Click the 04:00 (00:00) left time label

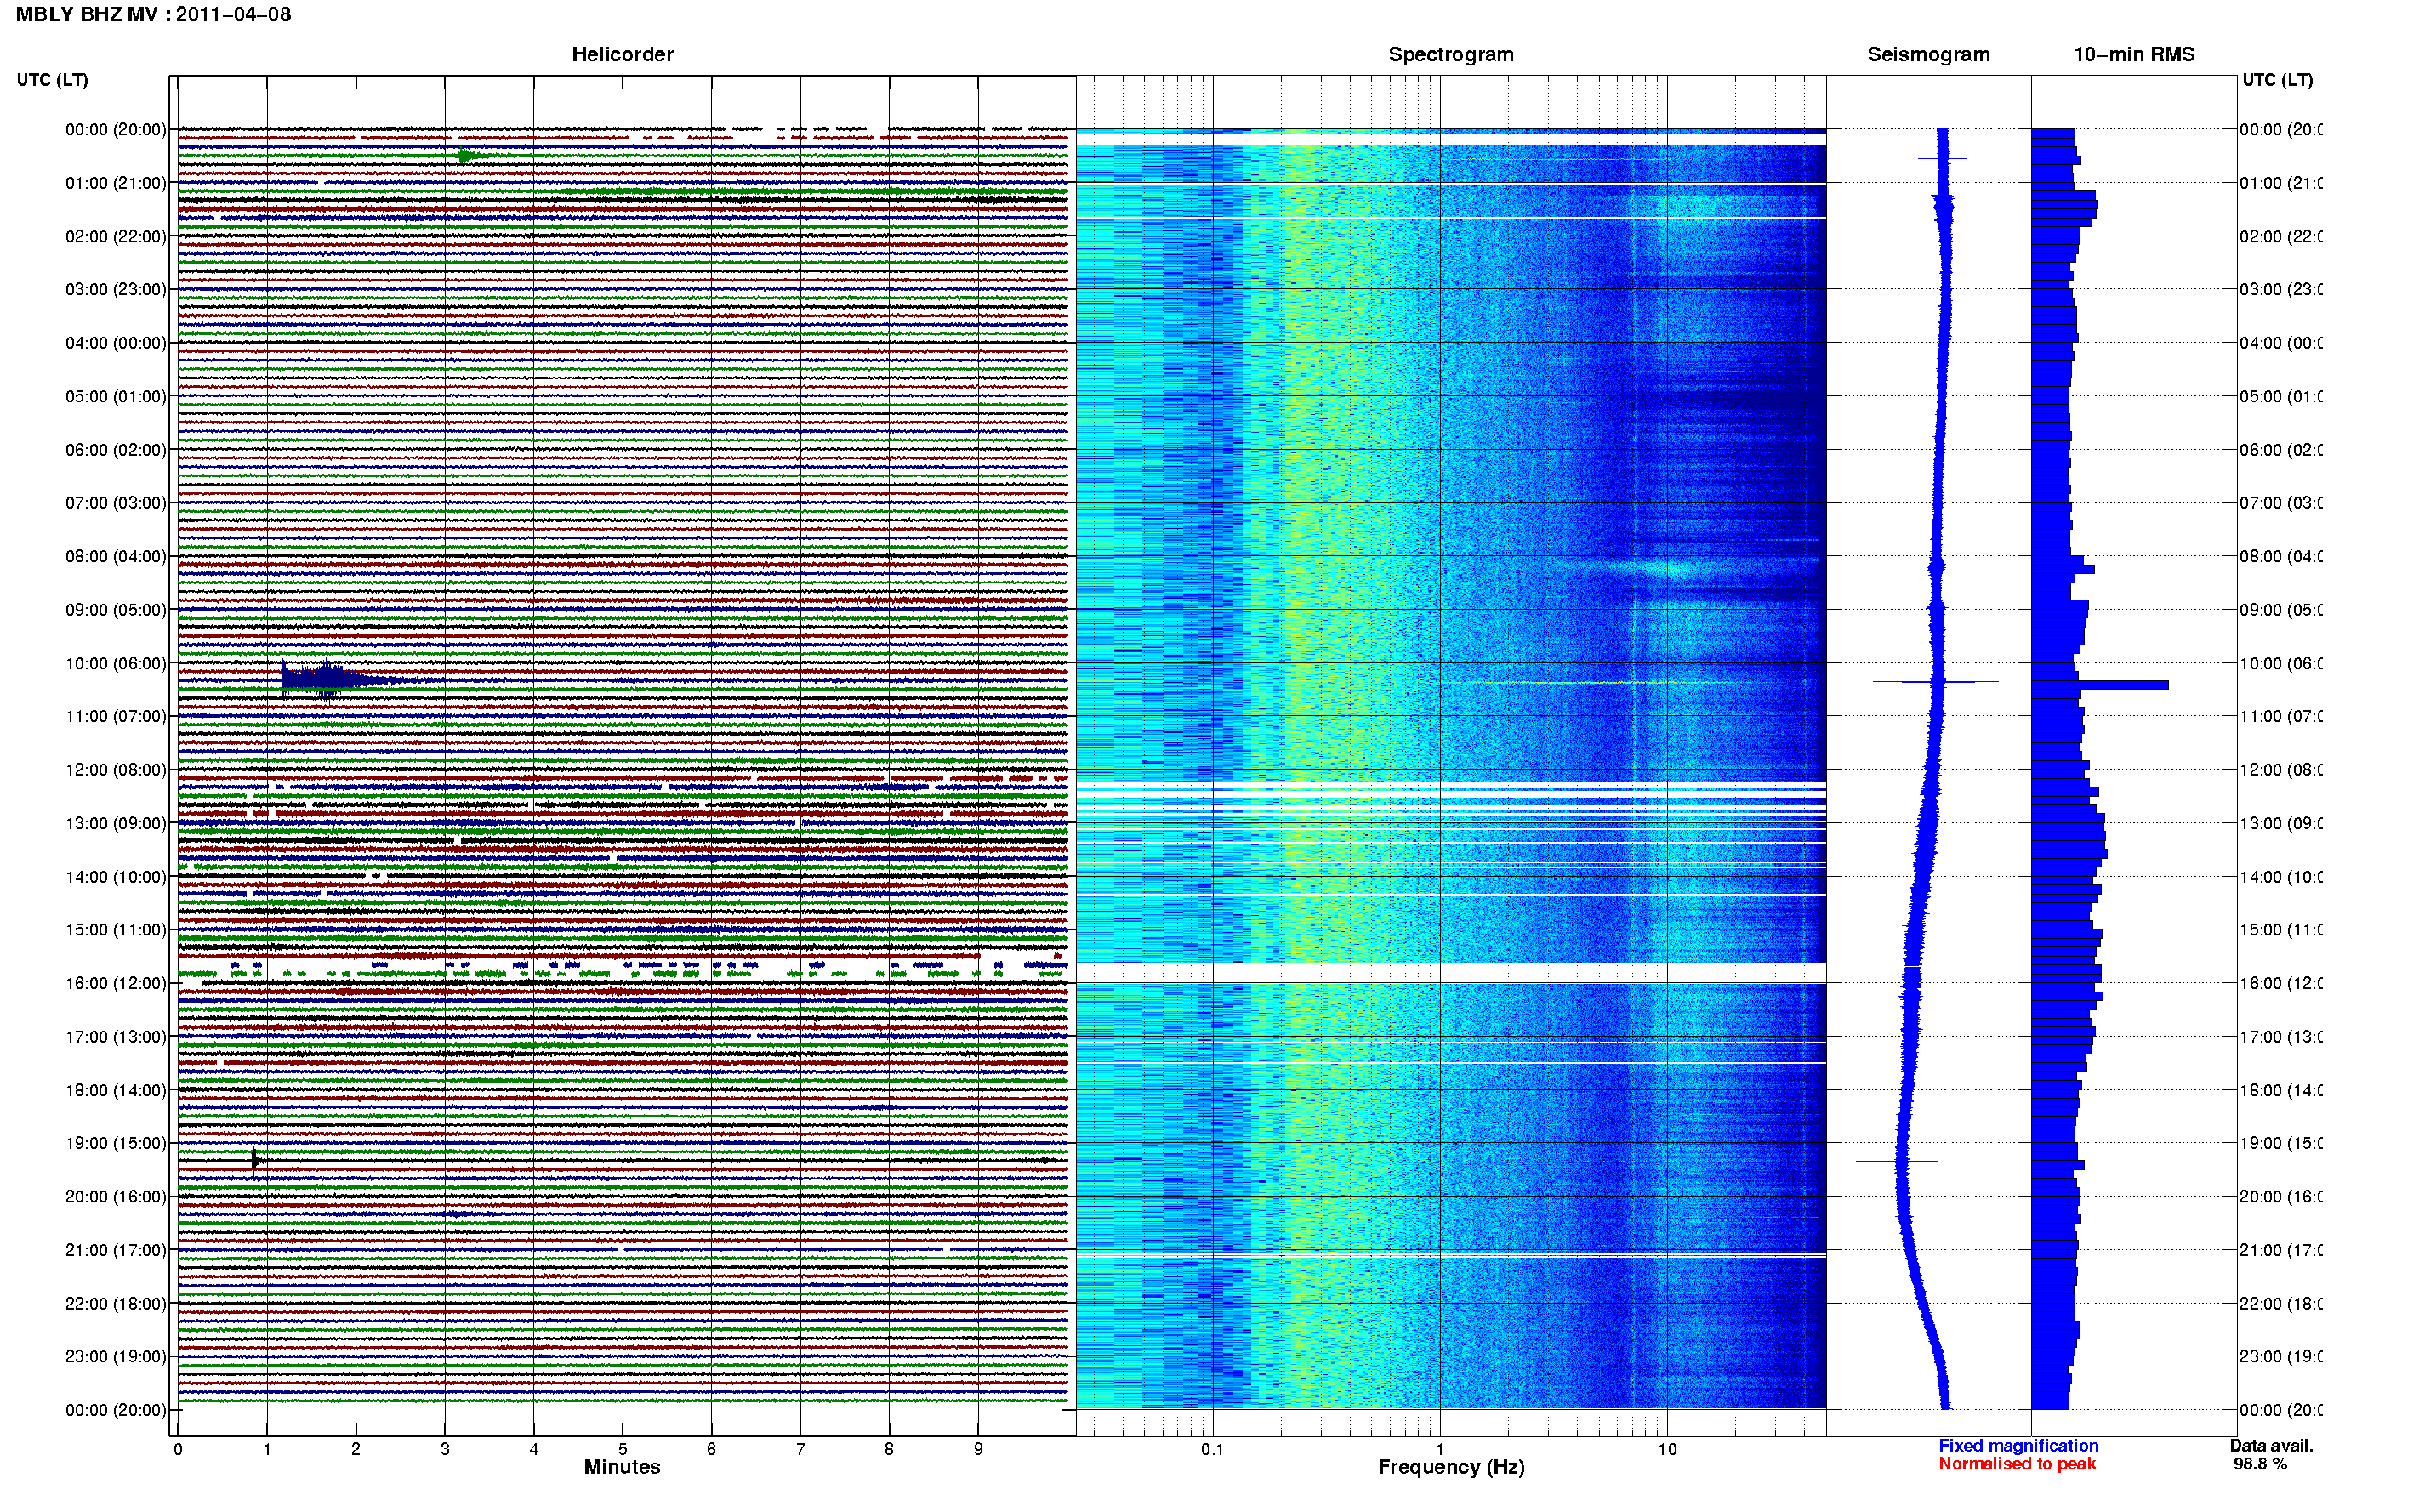[116, 343]
